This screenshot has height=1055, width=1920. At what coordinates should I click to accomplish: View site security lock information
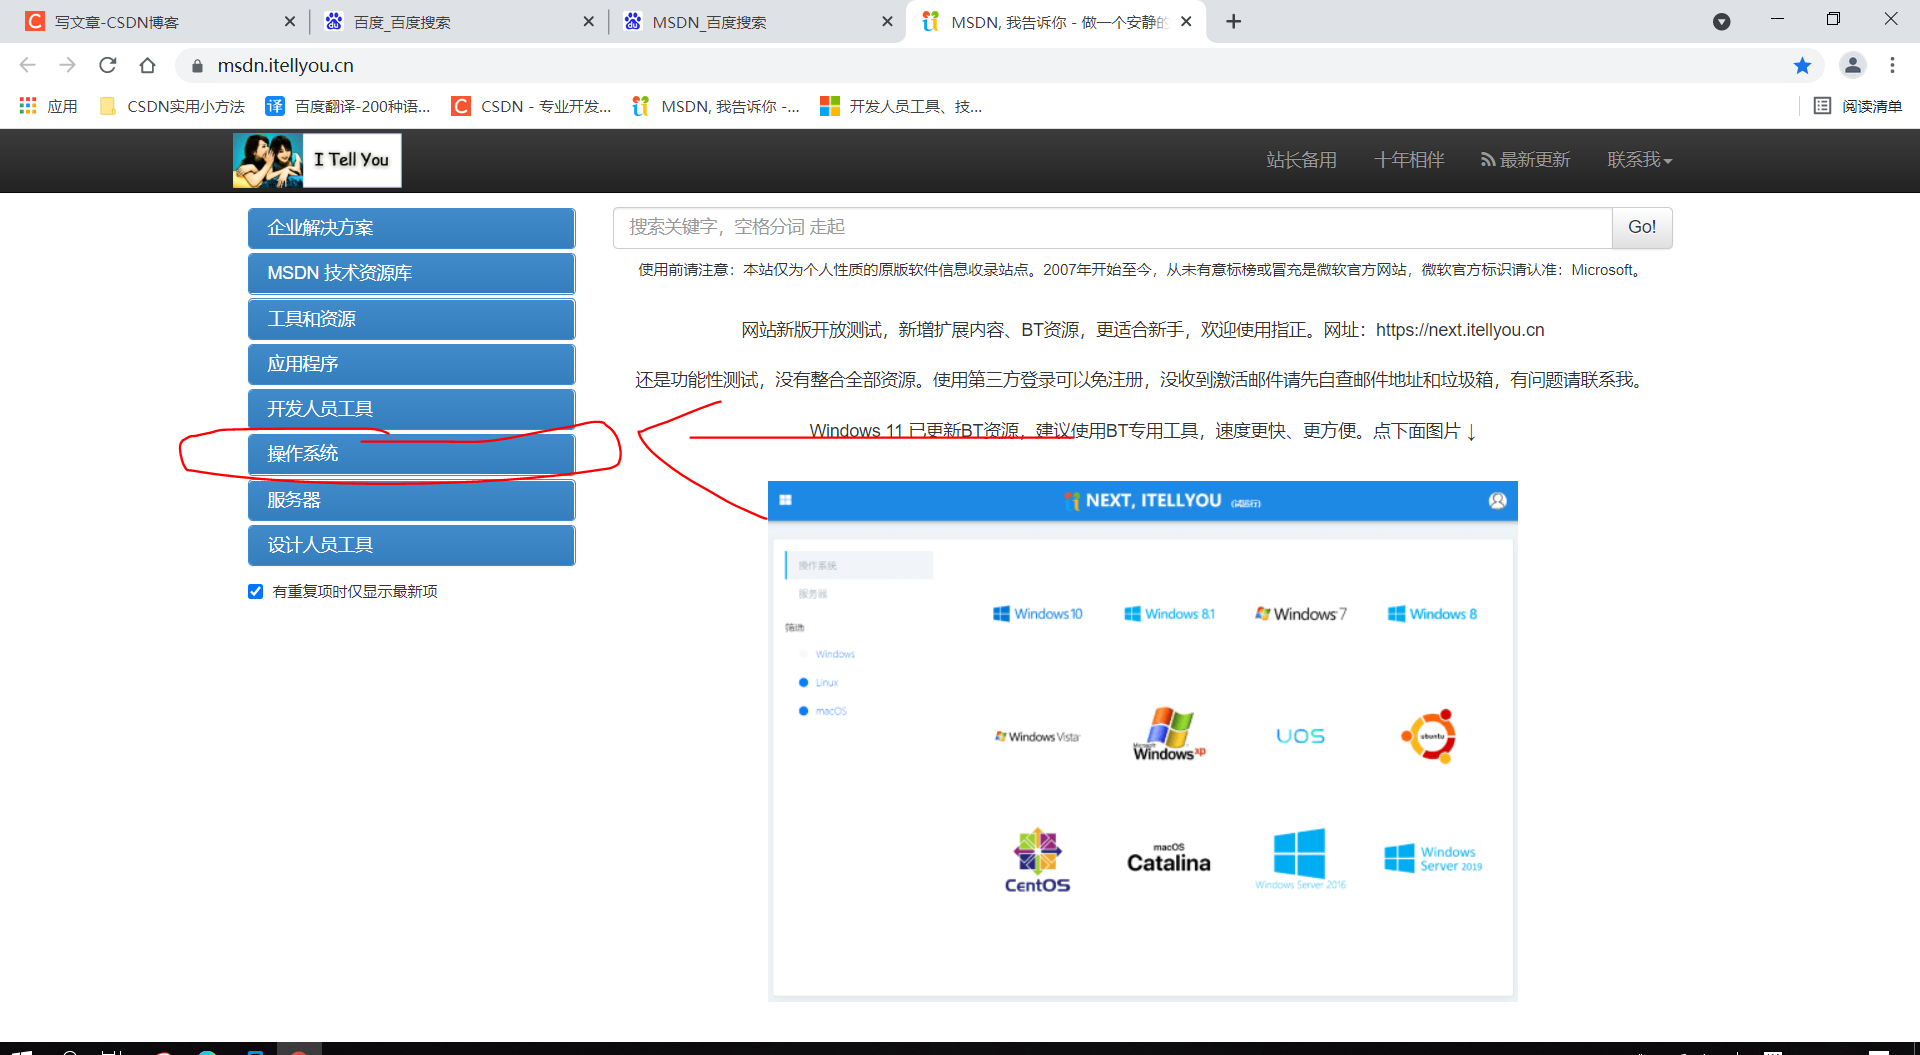(197, 66)
